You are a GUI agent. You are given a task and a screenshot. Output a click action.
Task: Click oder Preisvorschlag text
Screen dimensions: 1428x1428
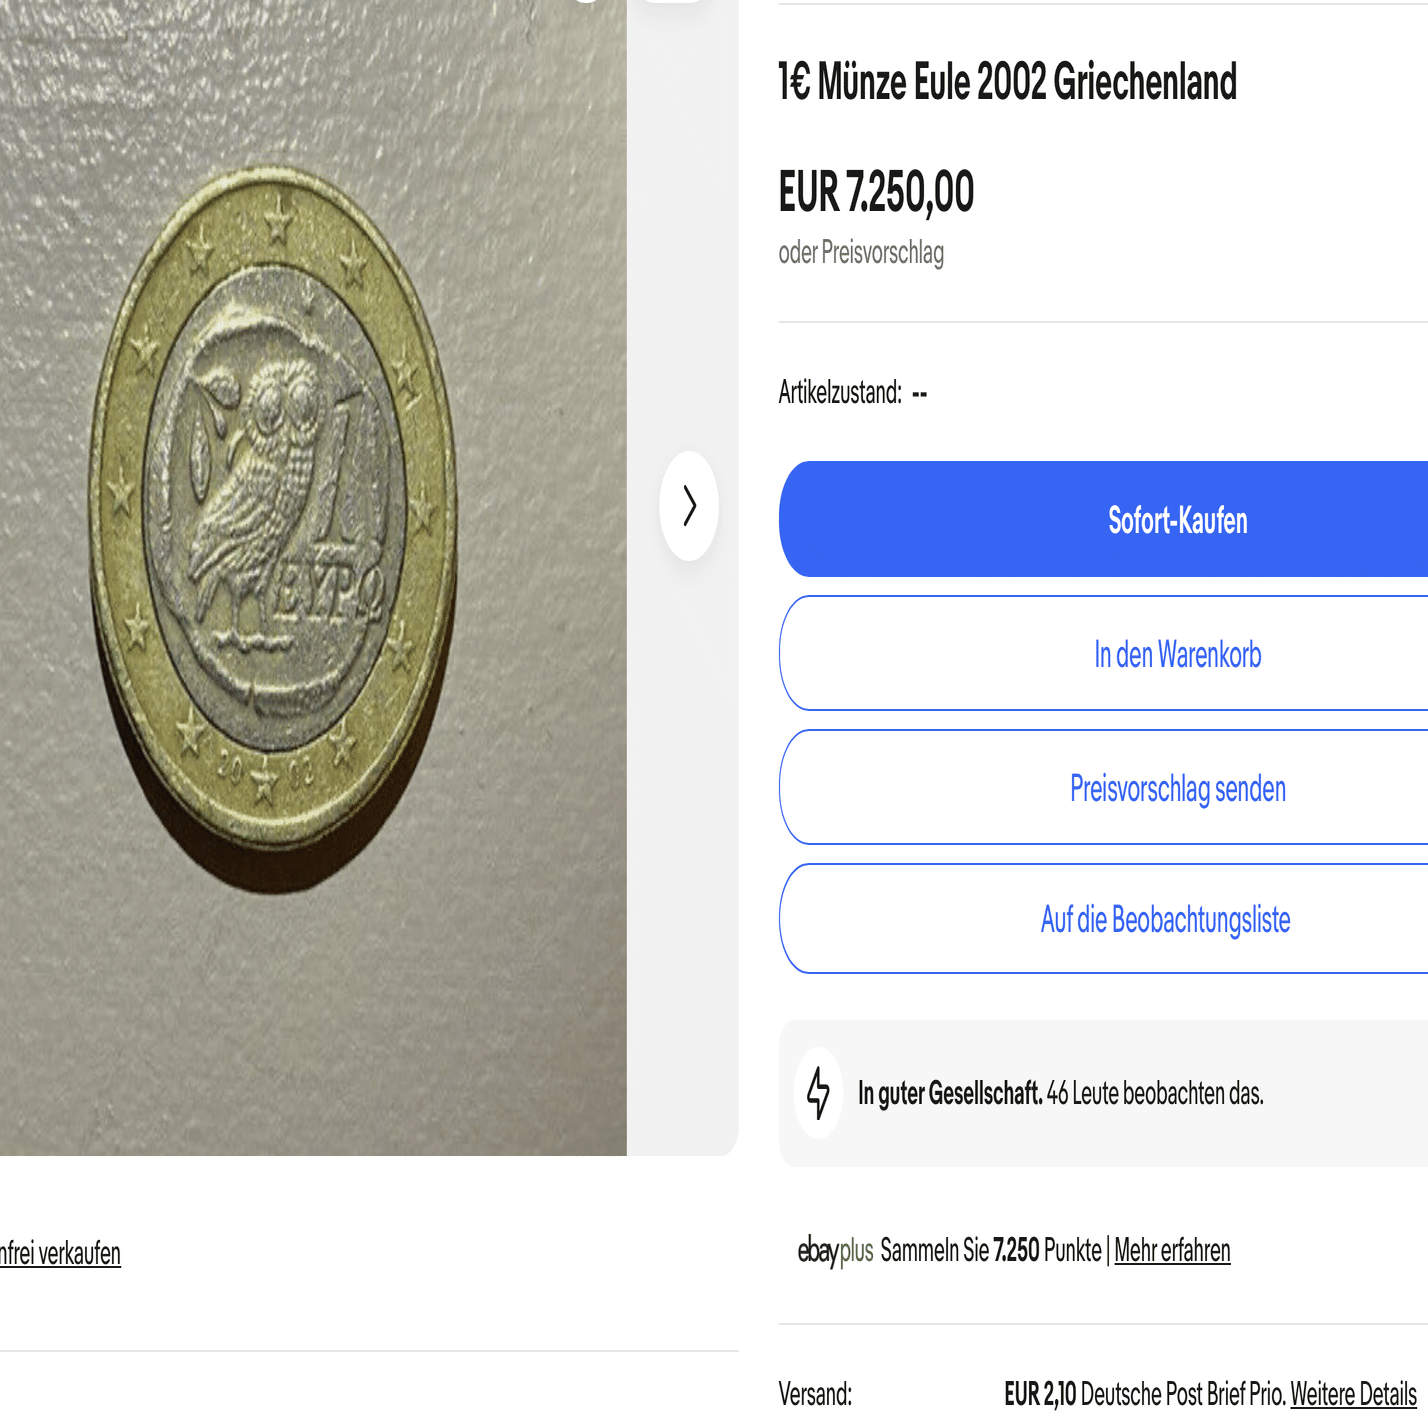click(861, 252)
